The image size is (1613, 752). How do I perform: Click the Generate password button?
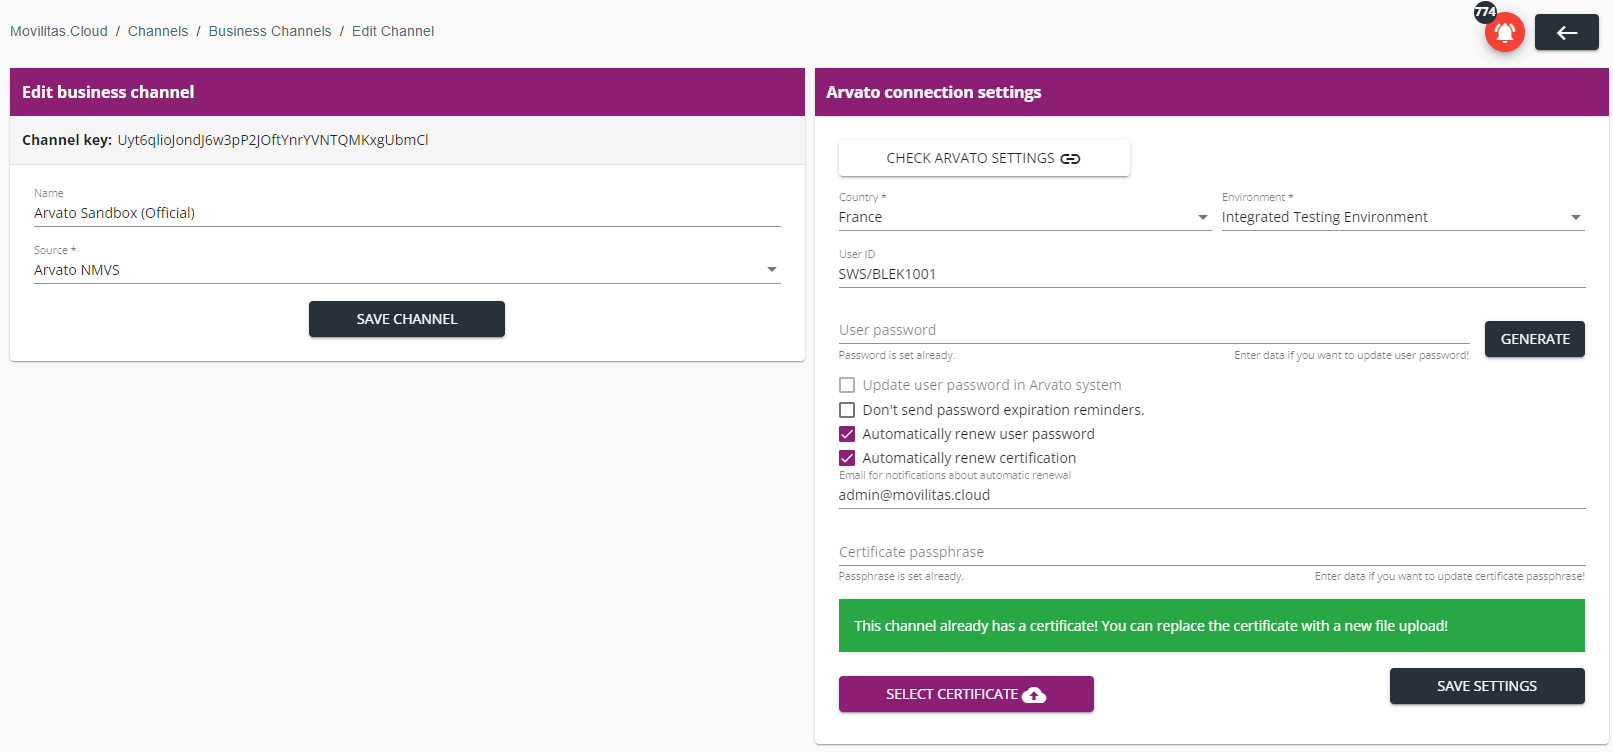(x=1534, y=339)
